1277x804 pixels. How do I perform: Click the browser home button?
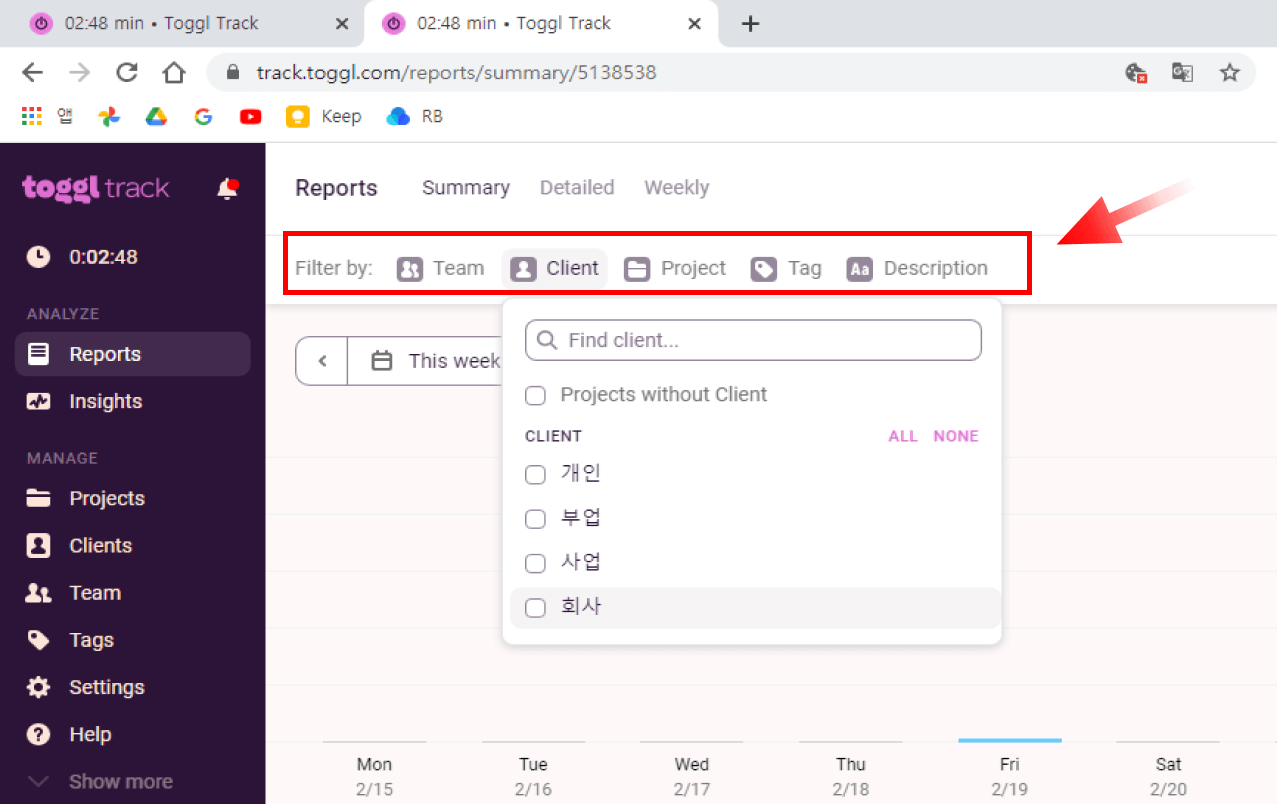click(x=174, y=72)
